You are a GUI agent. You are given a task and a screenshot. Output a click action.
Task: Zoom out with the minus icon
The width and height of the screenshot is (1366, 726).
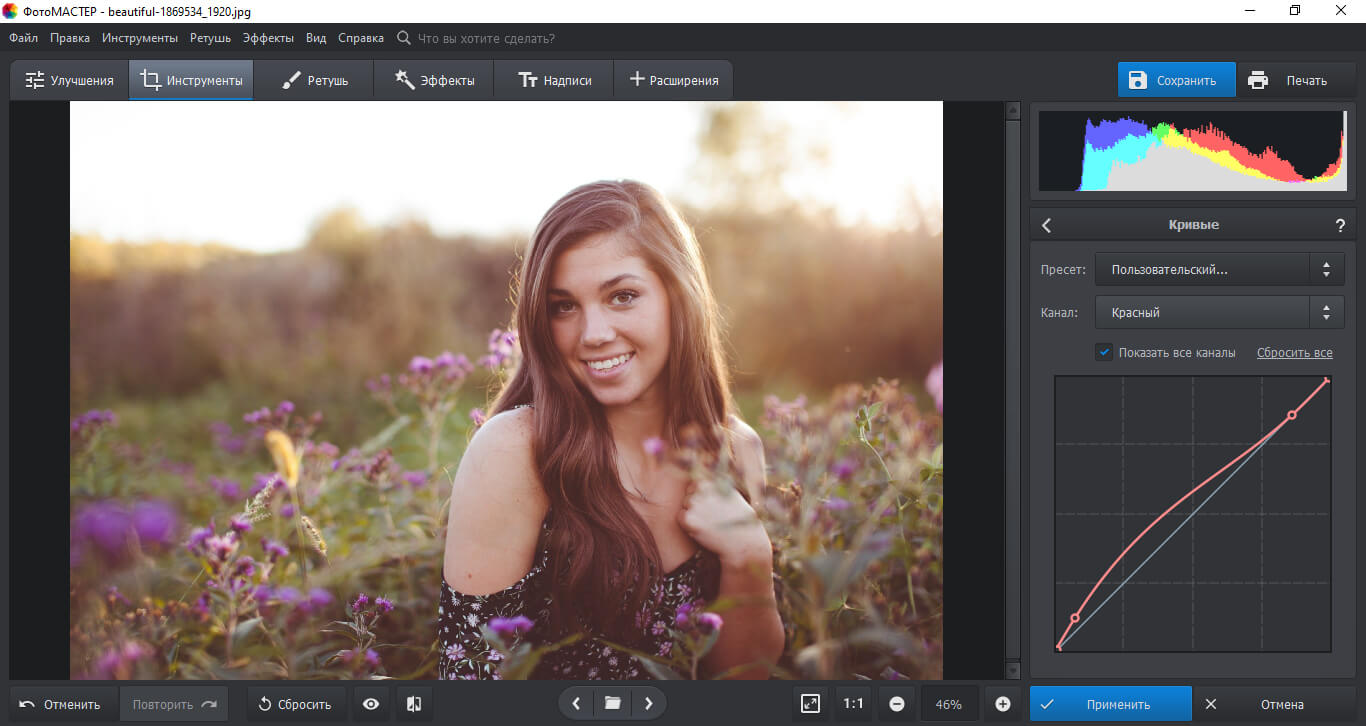tap(897, 704)
